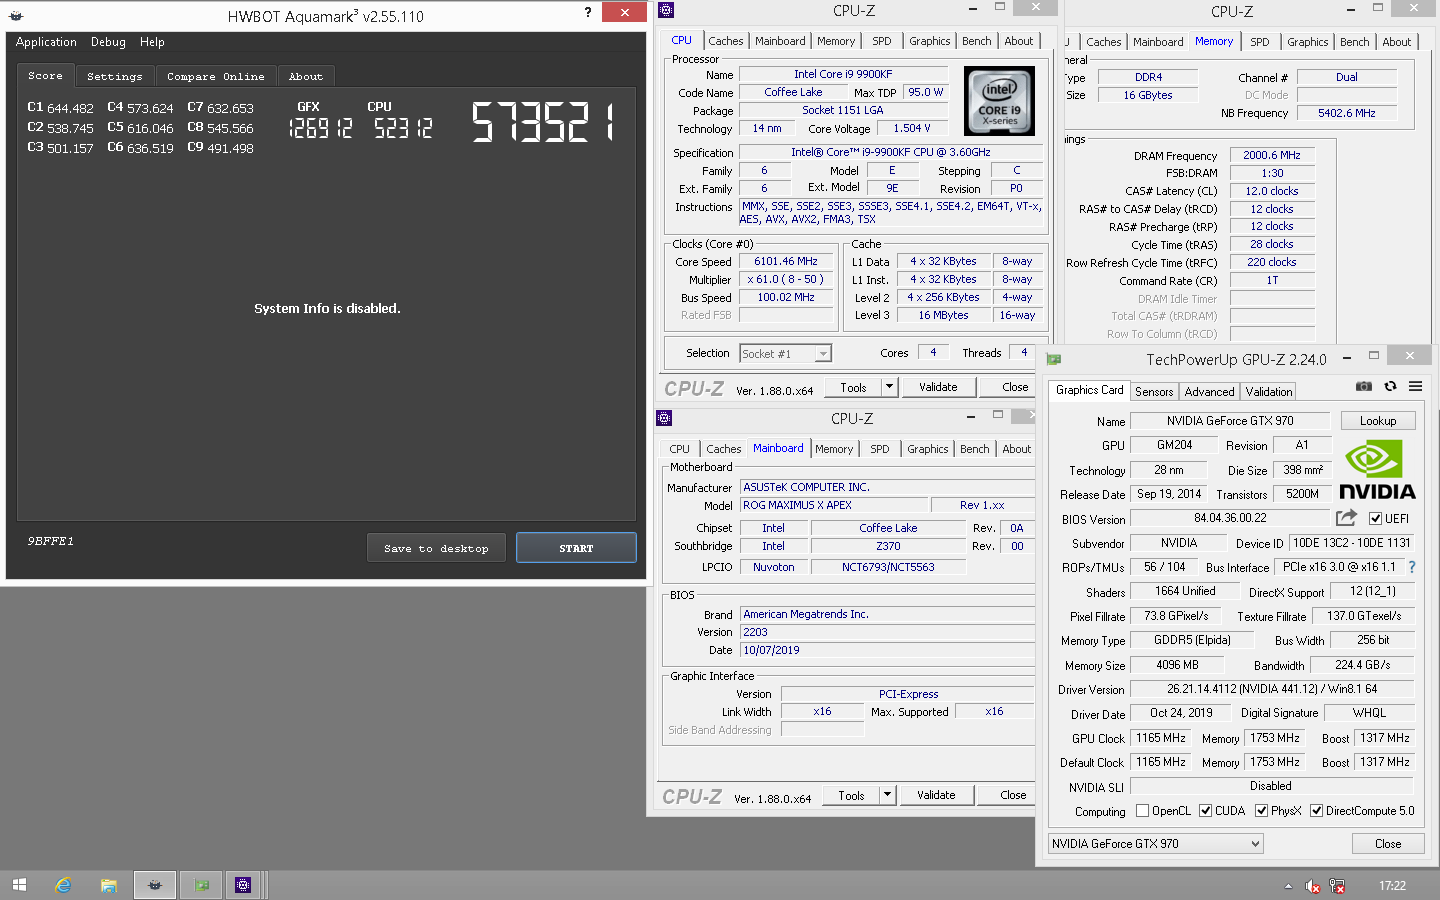
Task: Take a GPU-Z screenshot with the camera icon
Action: [x=1363, y=386]
